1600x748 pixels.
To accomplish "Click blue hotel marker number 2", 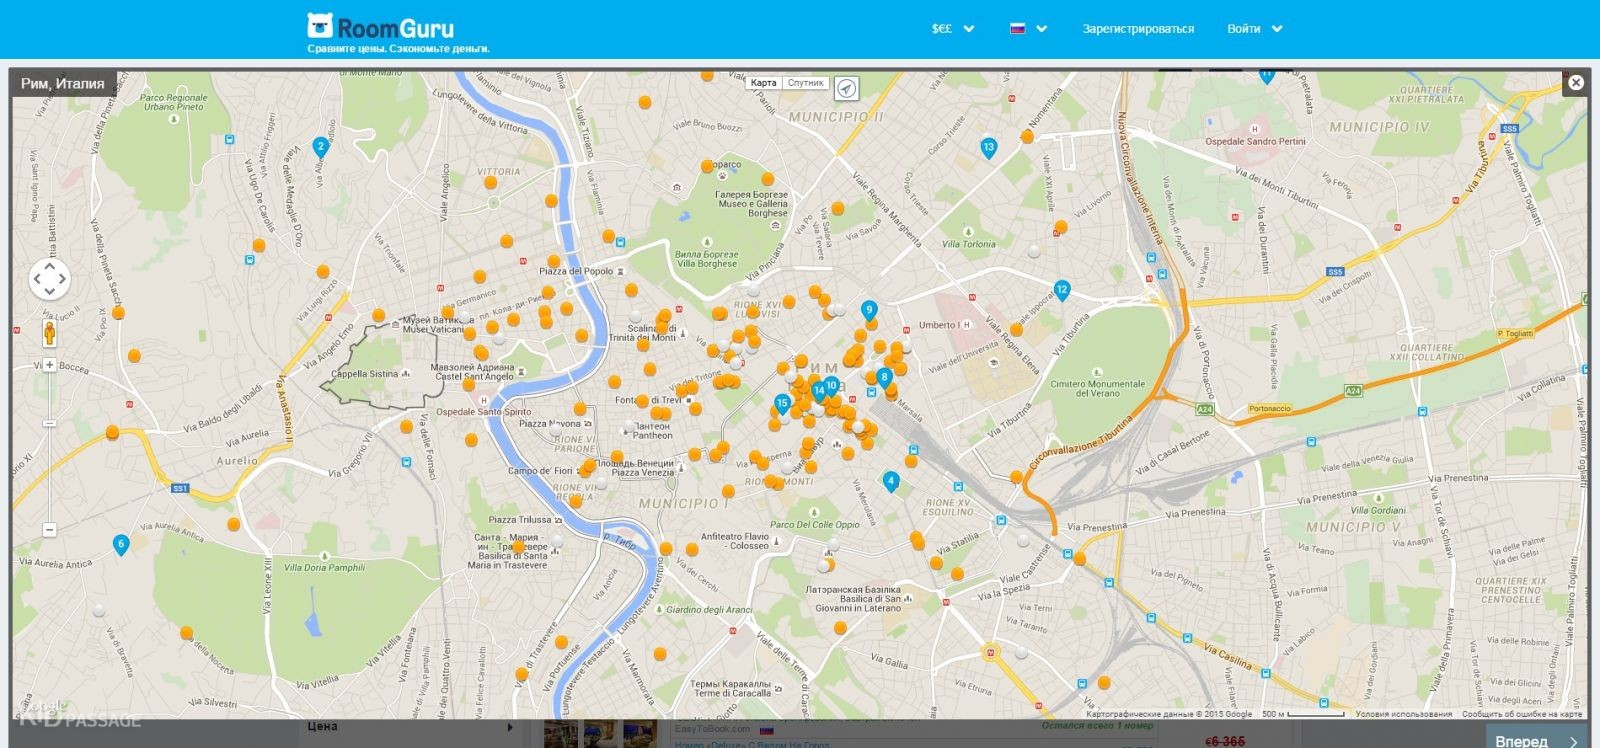I will click(320, 147).
